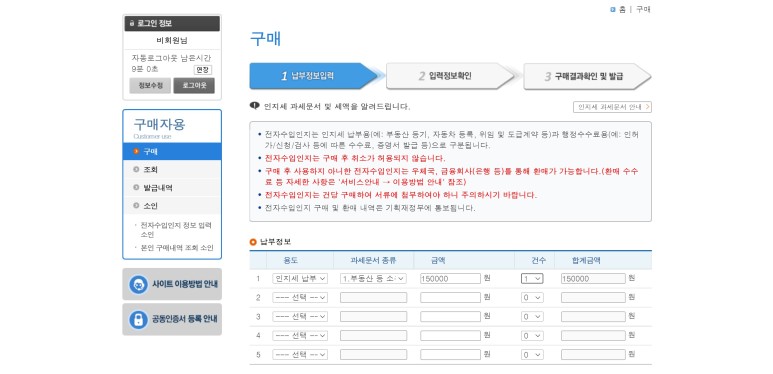Open 전자수입인지 정보 입력 소인 submenu link
Screen dimensions: 773x374
[x=176, y=230]
